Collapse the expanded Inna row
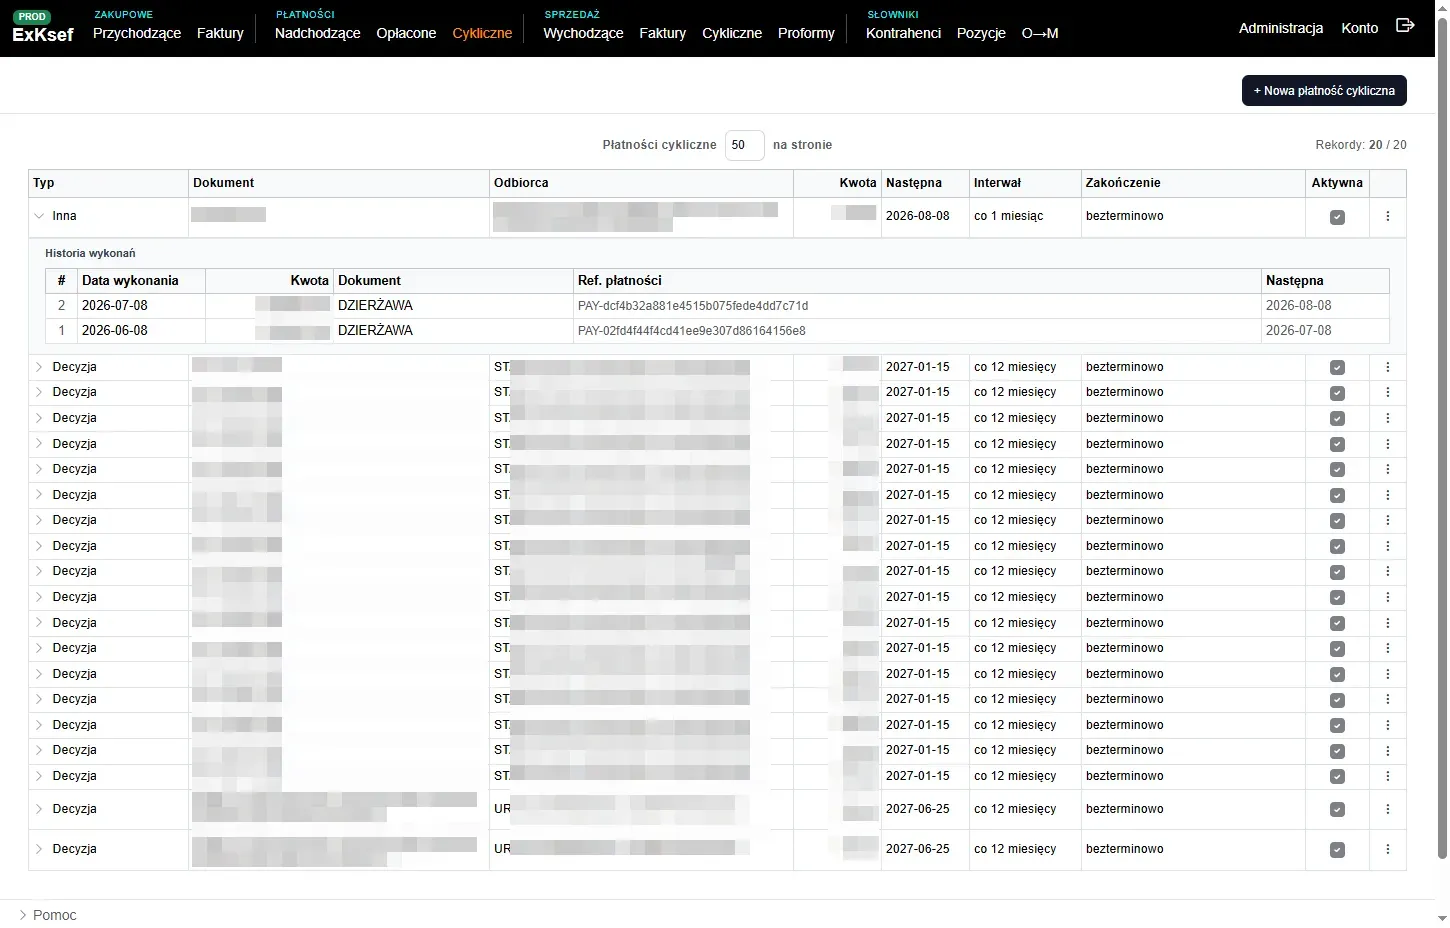1450x928 pixels. [39, 216]
